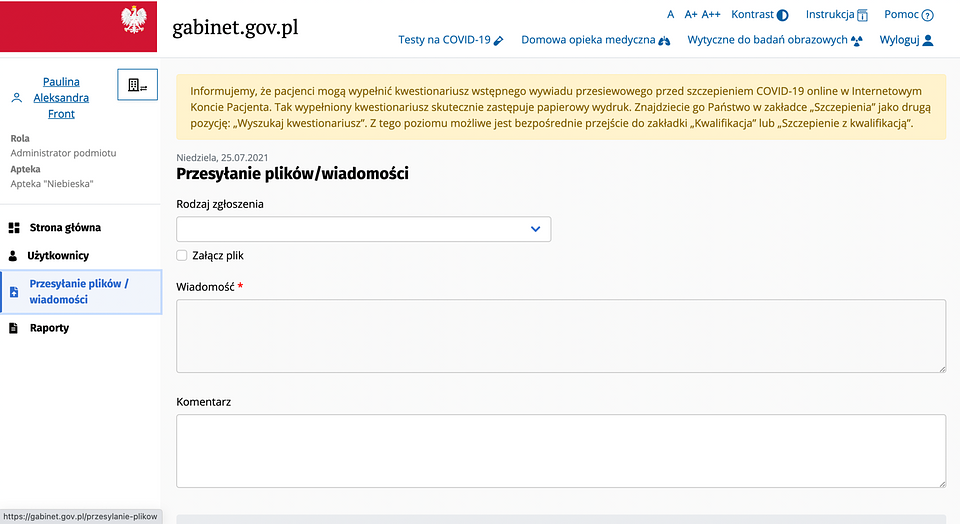960x524 pixels.
Task: Open Raporty section
Action: (x=50, y=328)
